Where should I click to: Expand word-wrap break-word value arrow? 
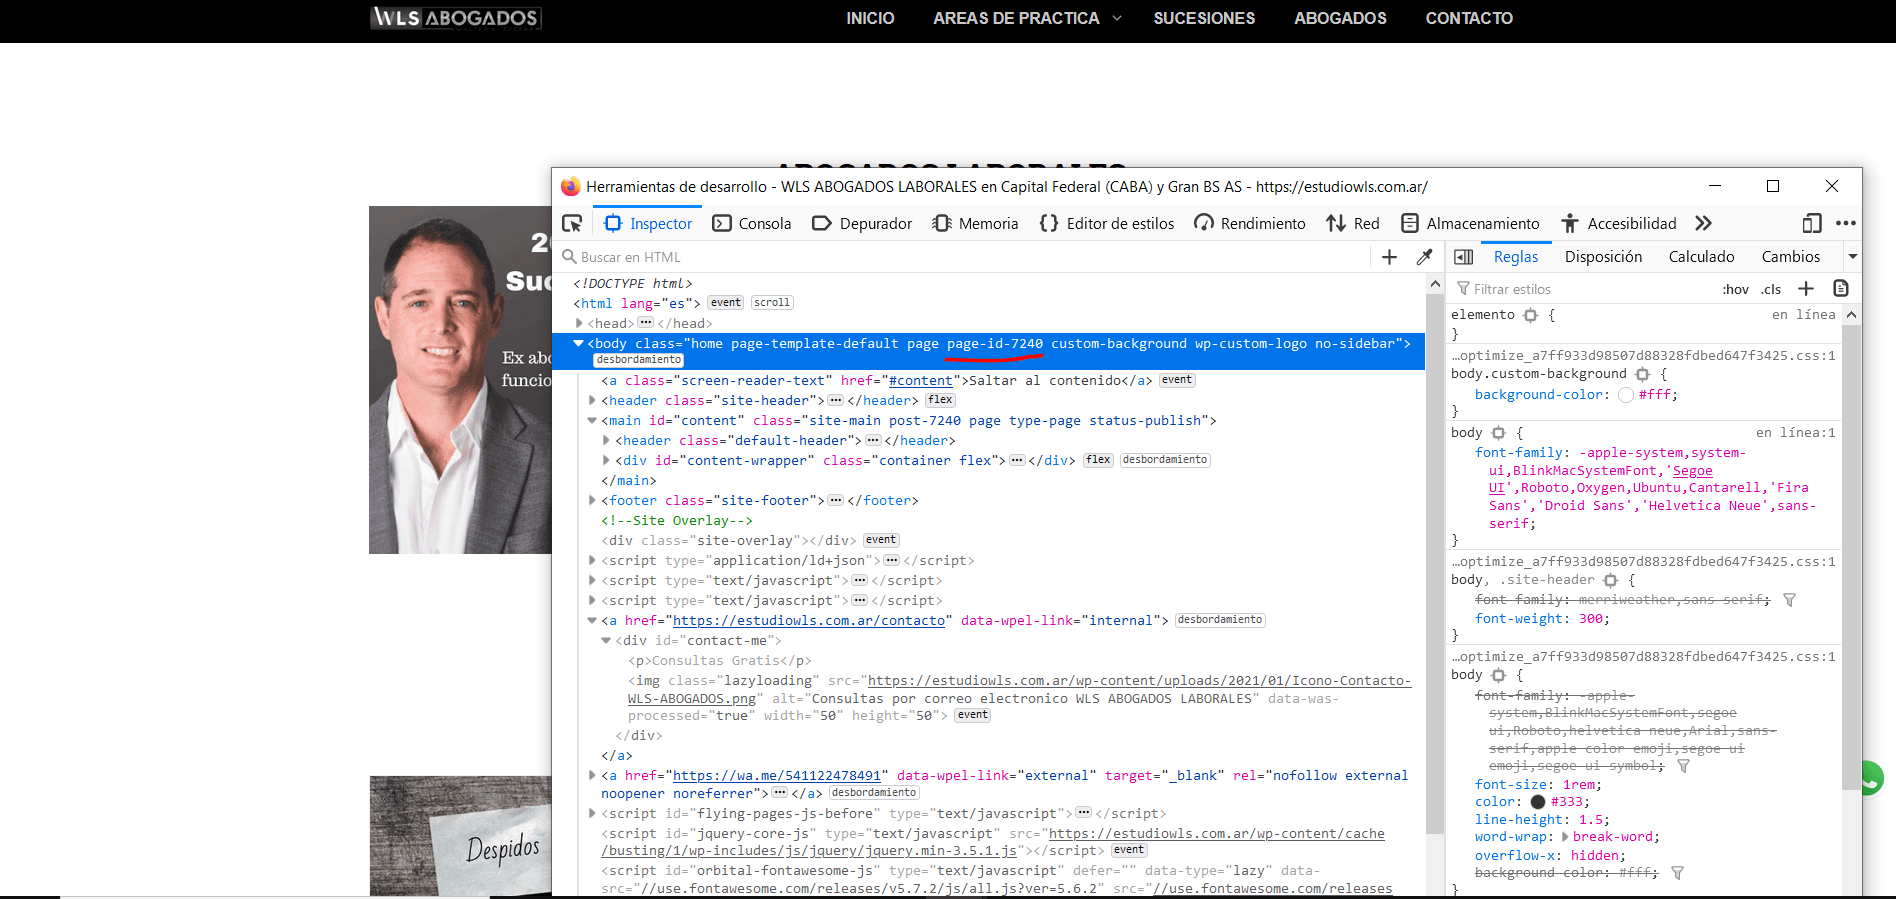pyautogui.click(x=1565, y=837)
